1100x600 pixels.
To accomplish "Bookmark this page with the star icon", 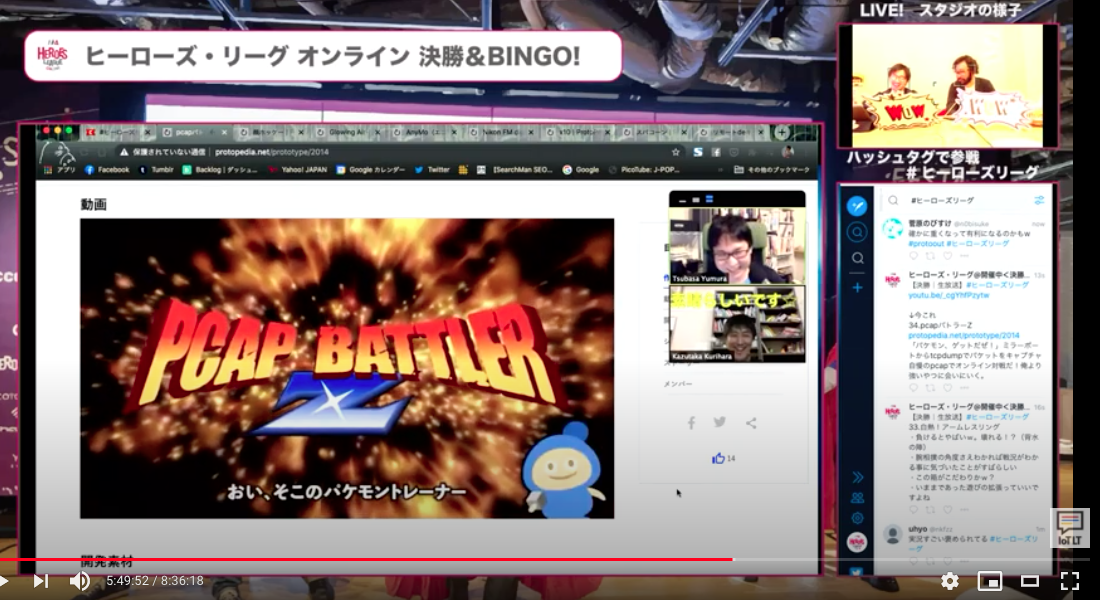I will click(676, 152).
